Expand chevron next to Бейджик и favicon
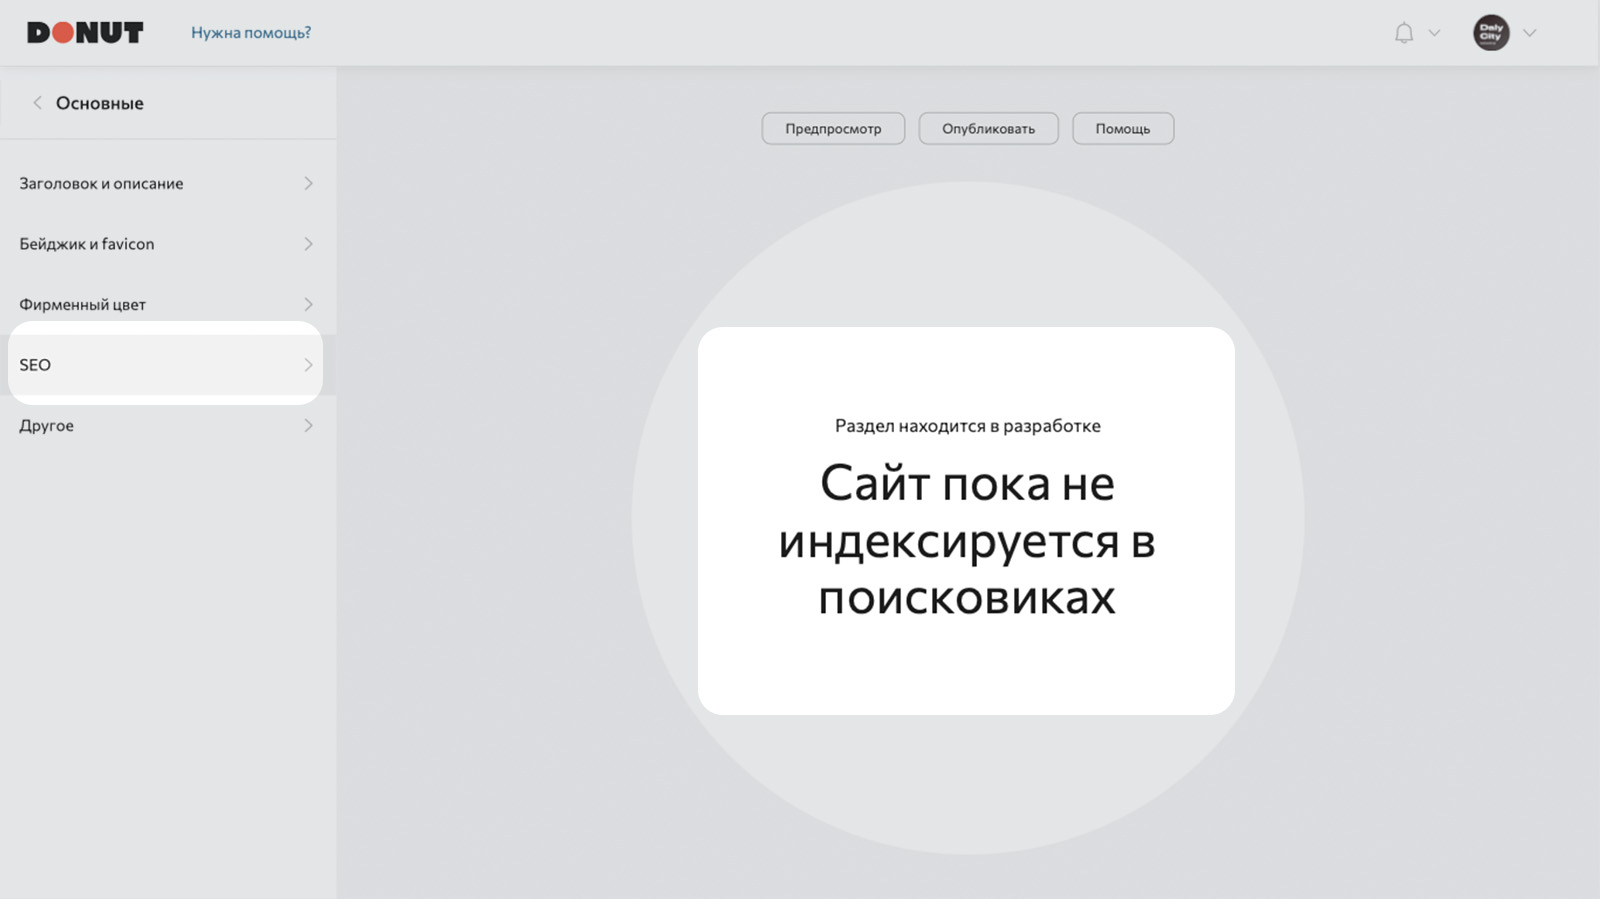Viewport: 1600px width, 899px height. click(308, 244)
